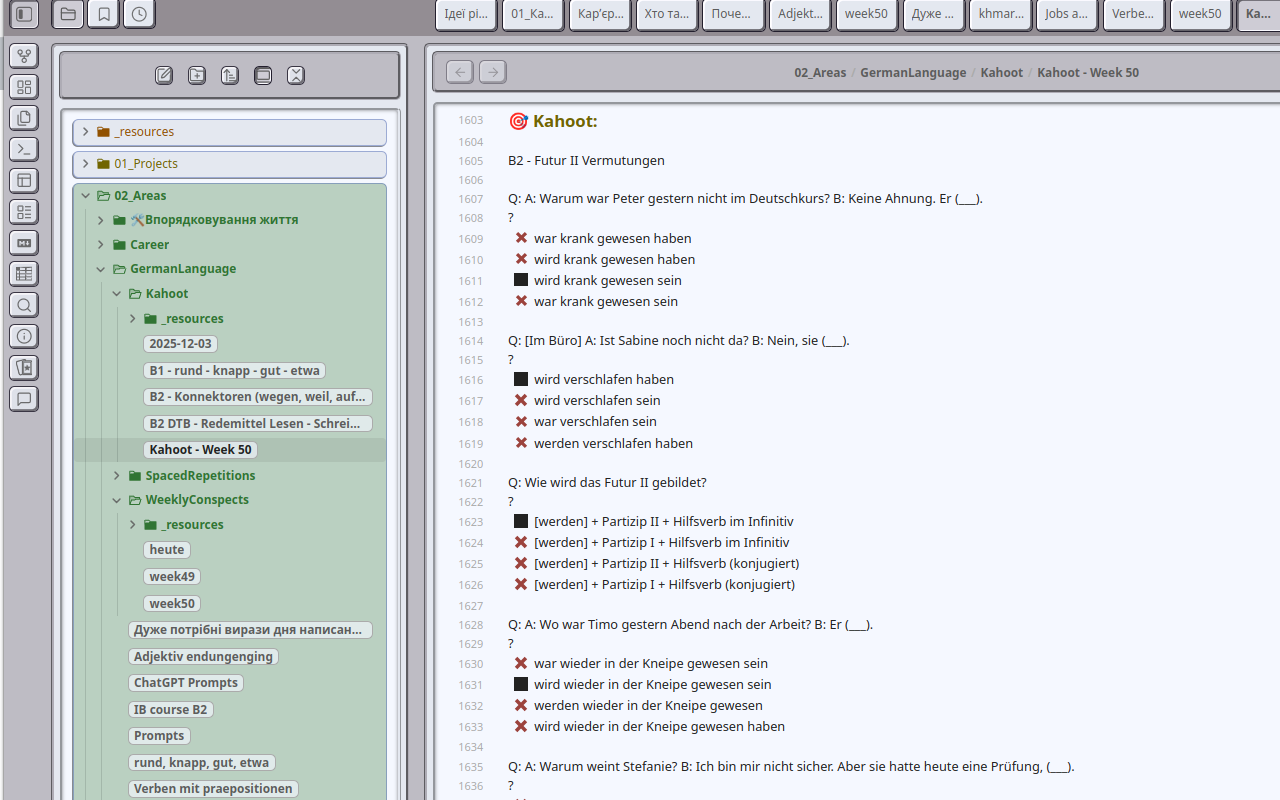Open the file explorer folder icon tab

67,15
